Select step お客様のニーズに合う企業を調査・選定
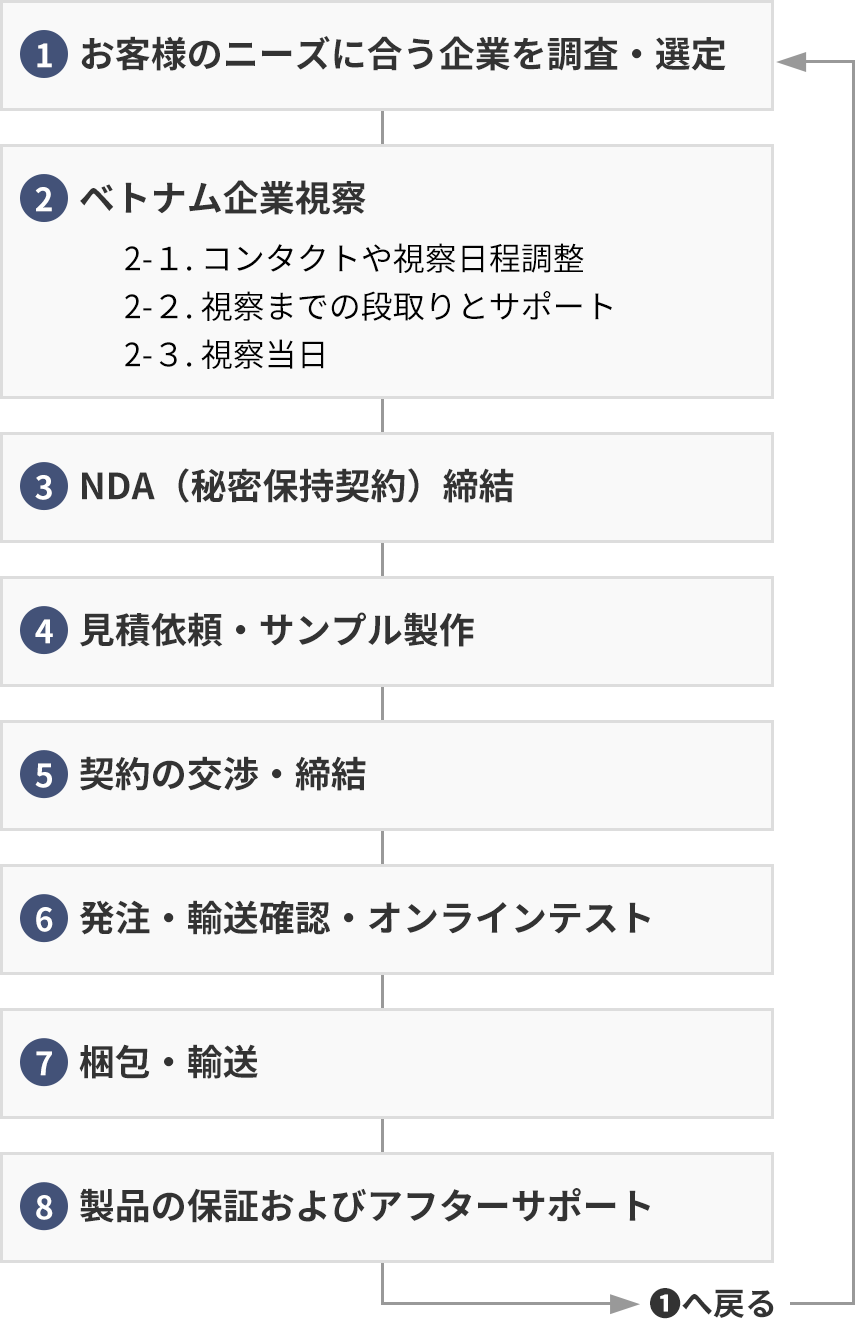This screenshot has width=855, height=1320. pos(402,55)
